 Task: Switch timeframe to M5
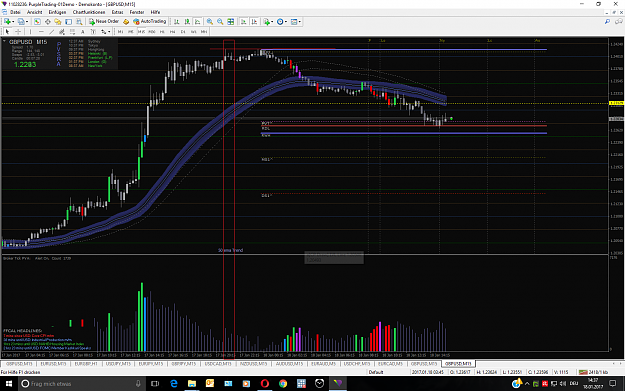[131, 31]
